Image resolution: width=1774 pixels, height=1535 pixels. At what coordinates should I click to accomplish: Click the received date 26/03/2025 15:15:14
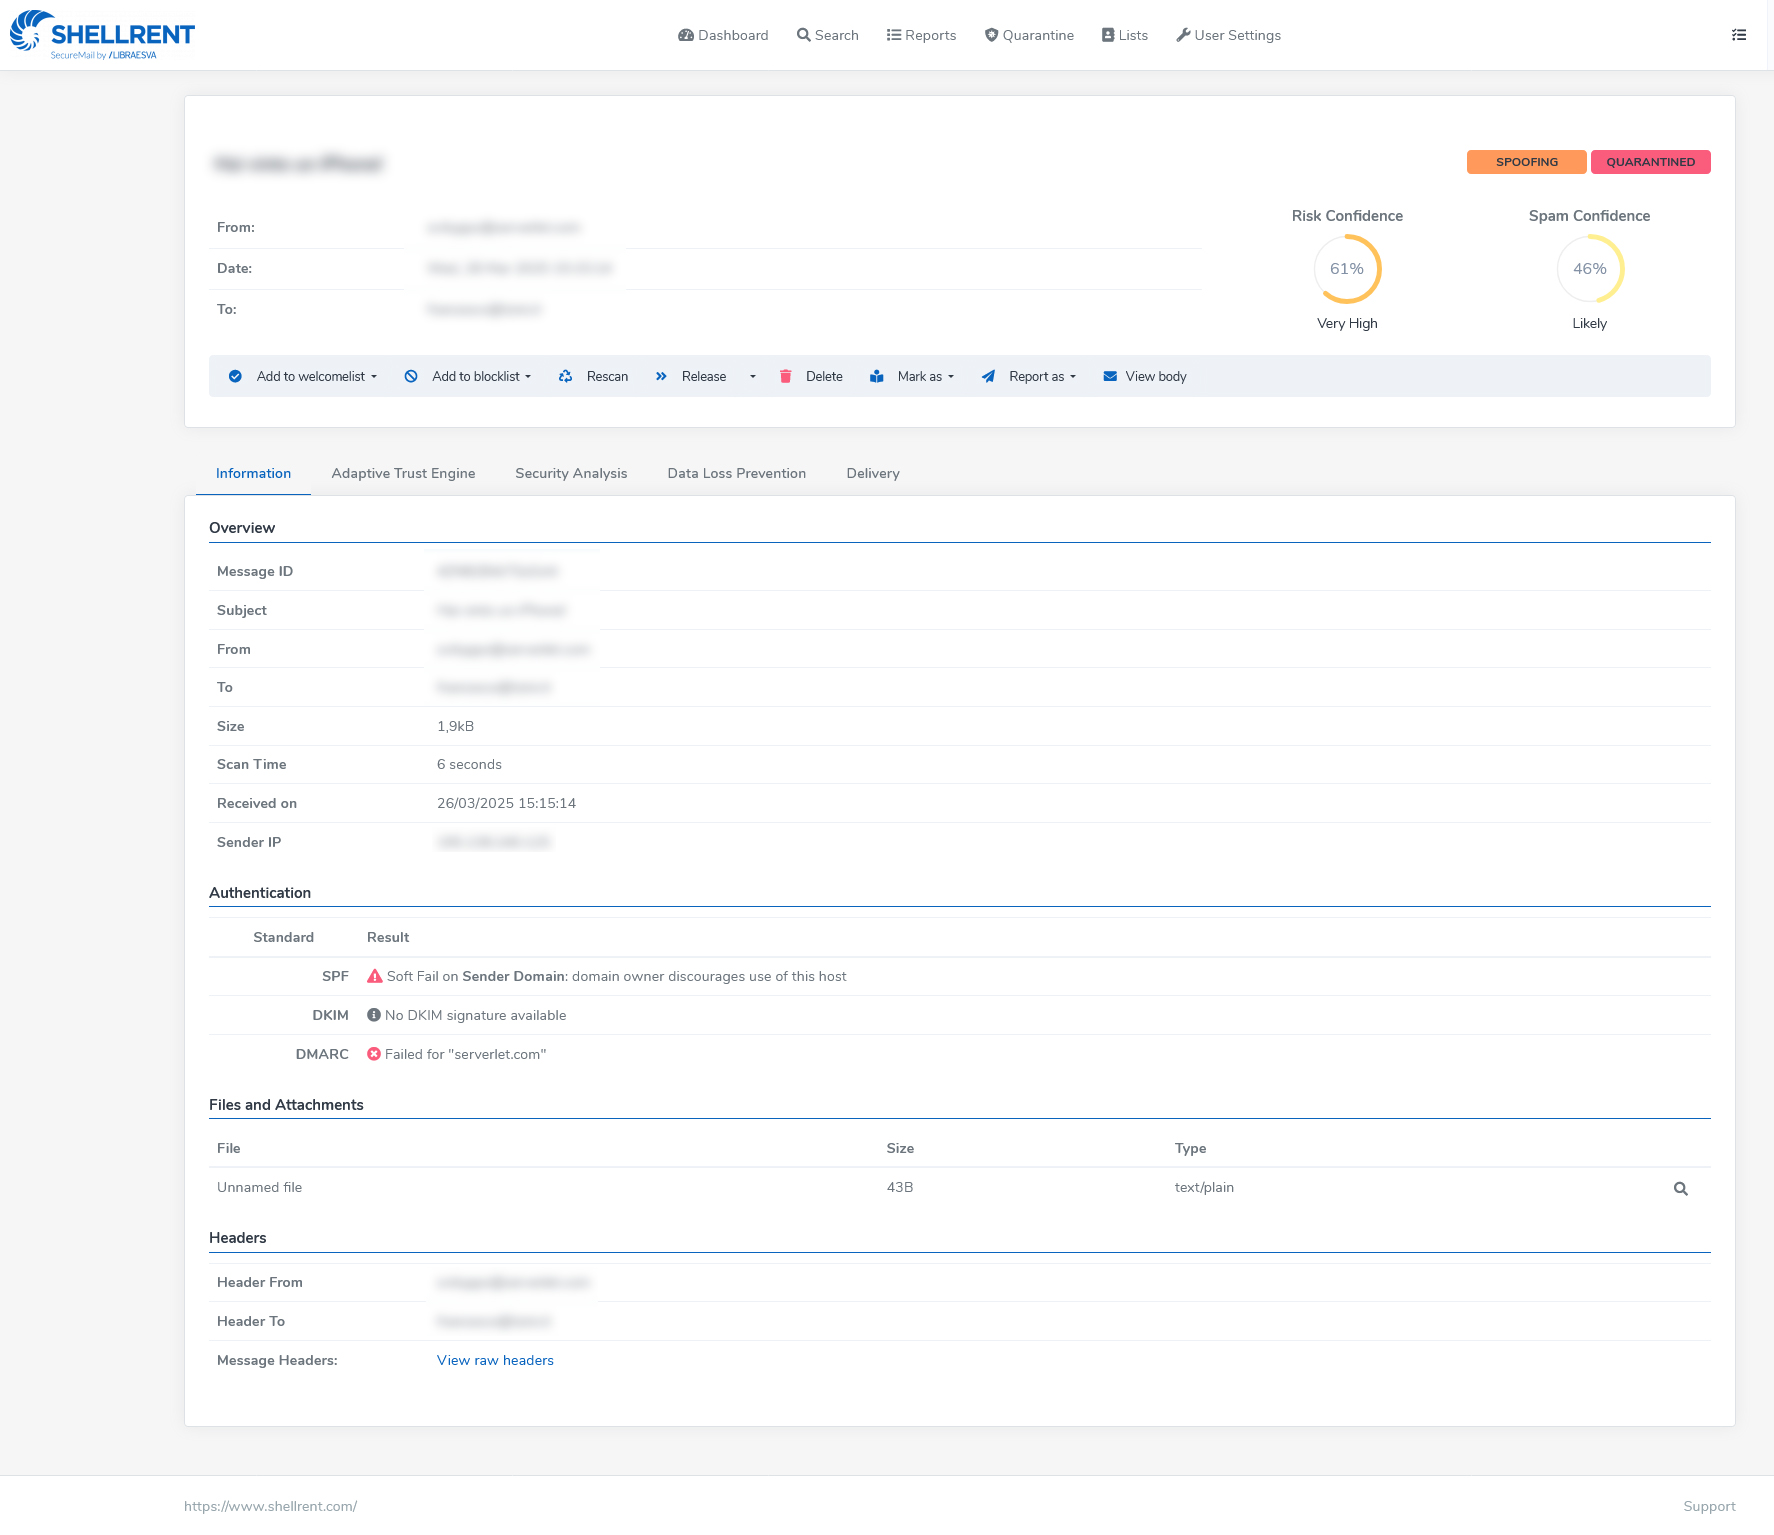point(506,804)
